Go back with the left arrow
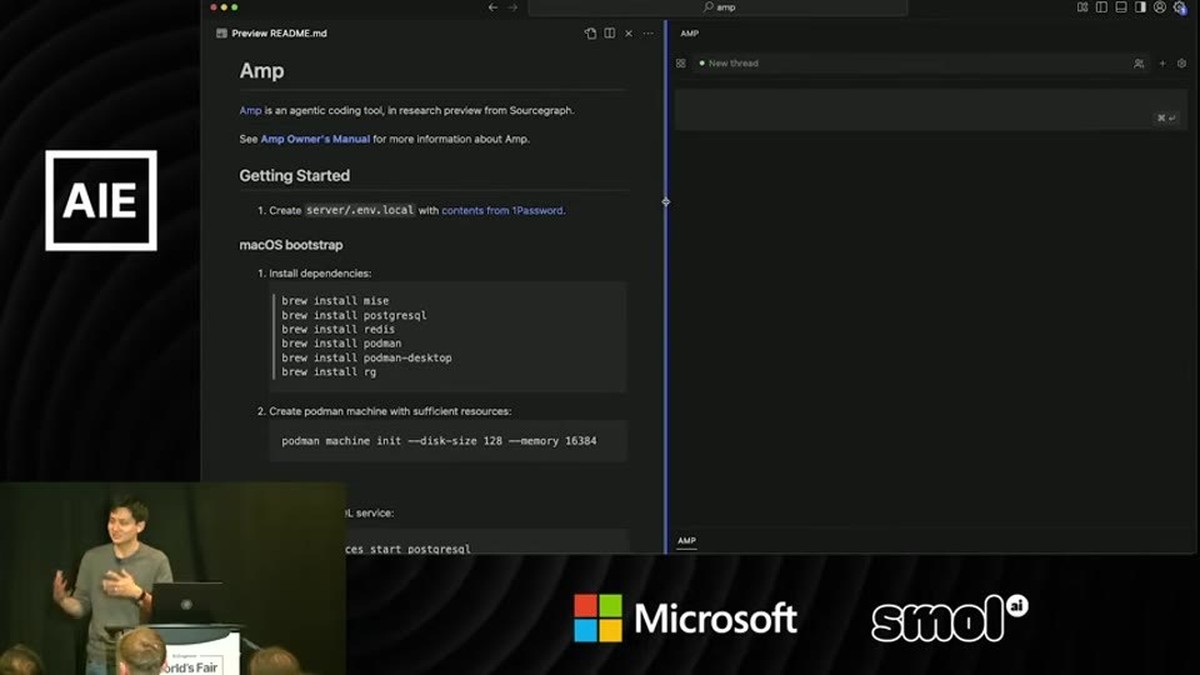 point(493,7)
